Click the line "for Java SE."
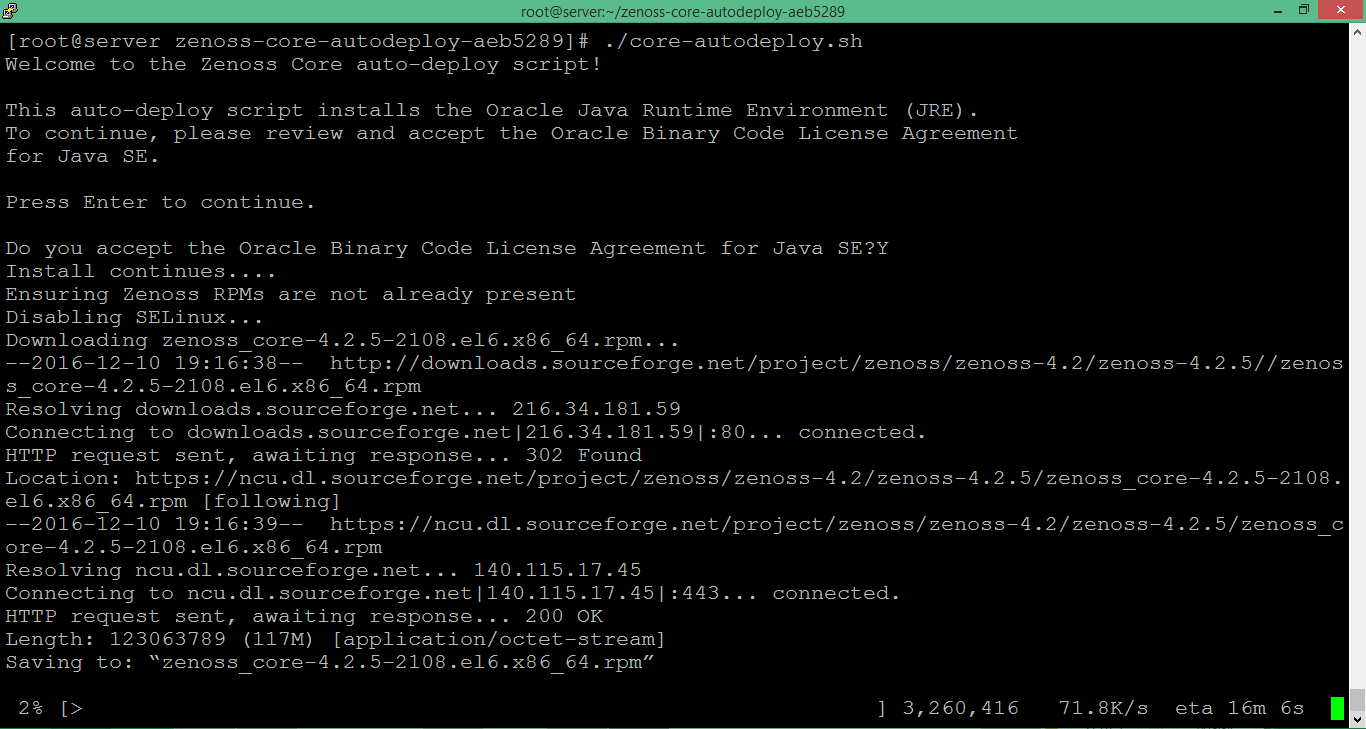 82,157
